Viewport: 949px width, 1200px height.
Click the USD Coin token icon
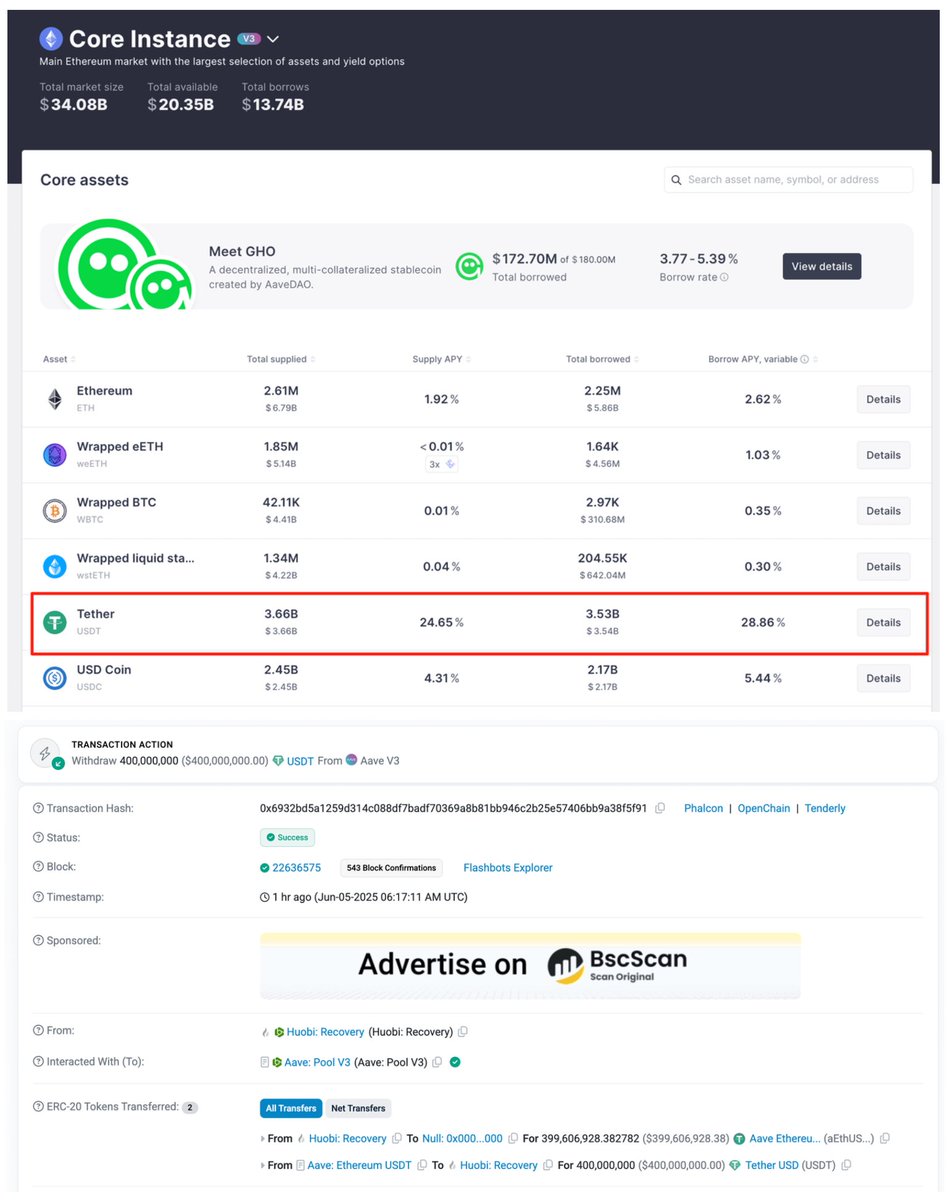55,677
